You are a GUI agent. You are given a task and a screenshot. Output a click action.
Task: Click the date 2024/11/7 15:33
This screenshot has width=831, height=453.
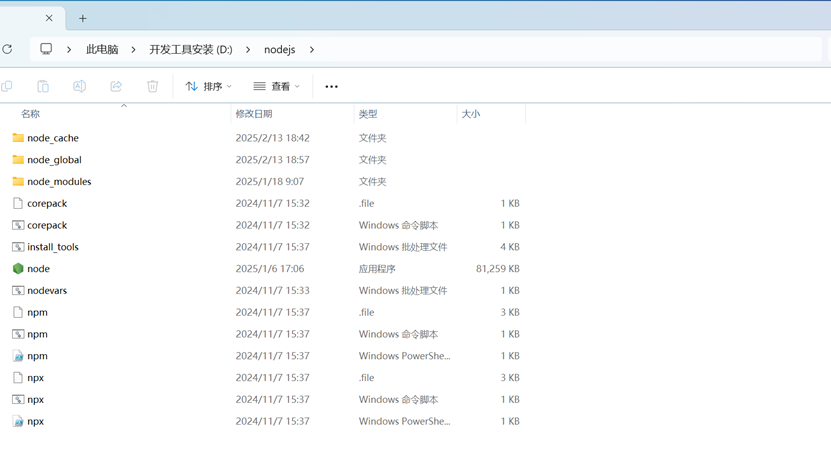(272, 290)
